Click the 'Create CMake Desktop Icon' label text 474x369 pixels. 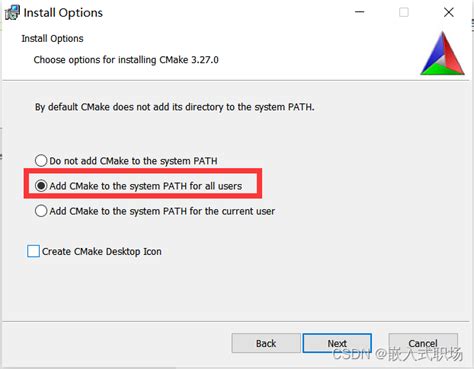pos(102,251)
